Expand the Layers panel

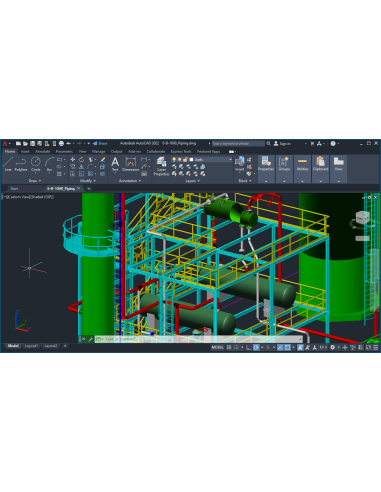coord(192,181)
